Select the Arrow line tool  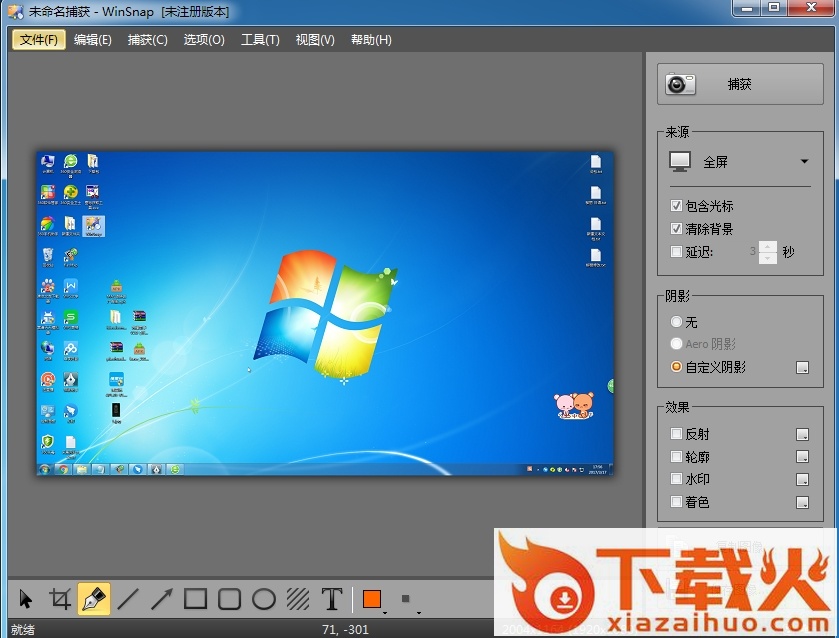pos(162,599)
